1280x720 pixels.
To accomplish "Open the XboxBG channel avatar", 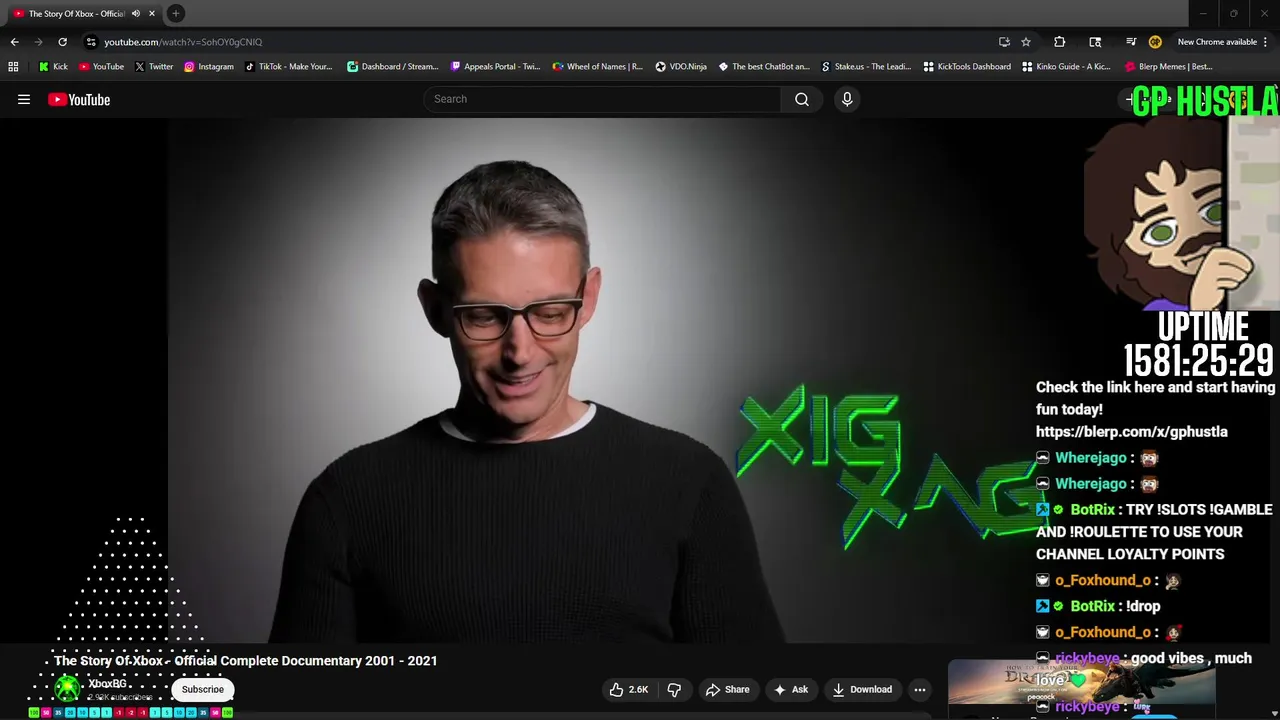I will (67, 688).
